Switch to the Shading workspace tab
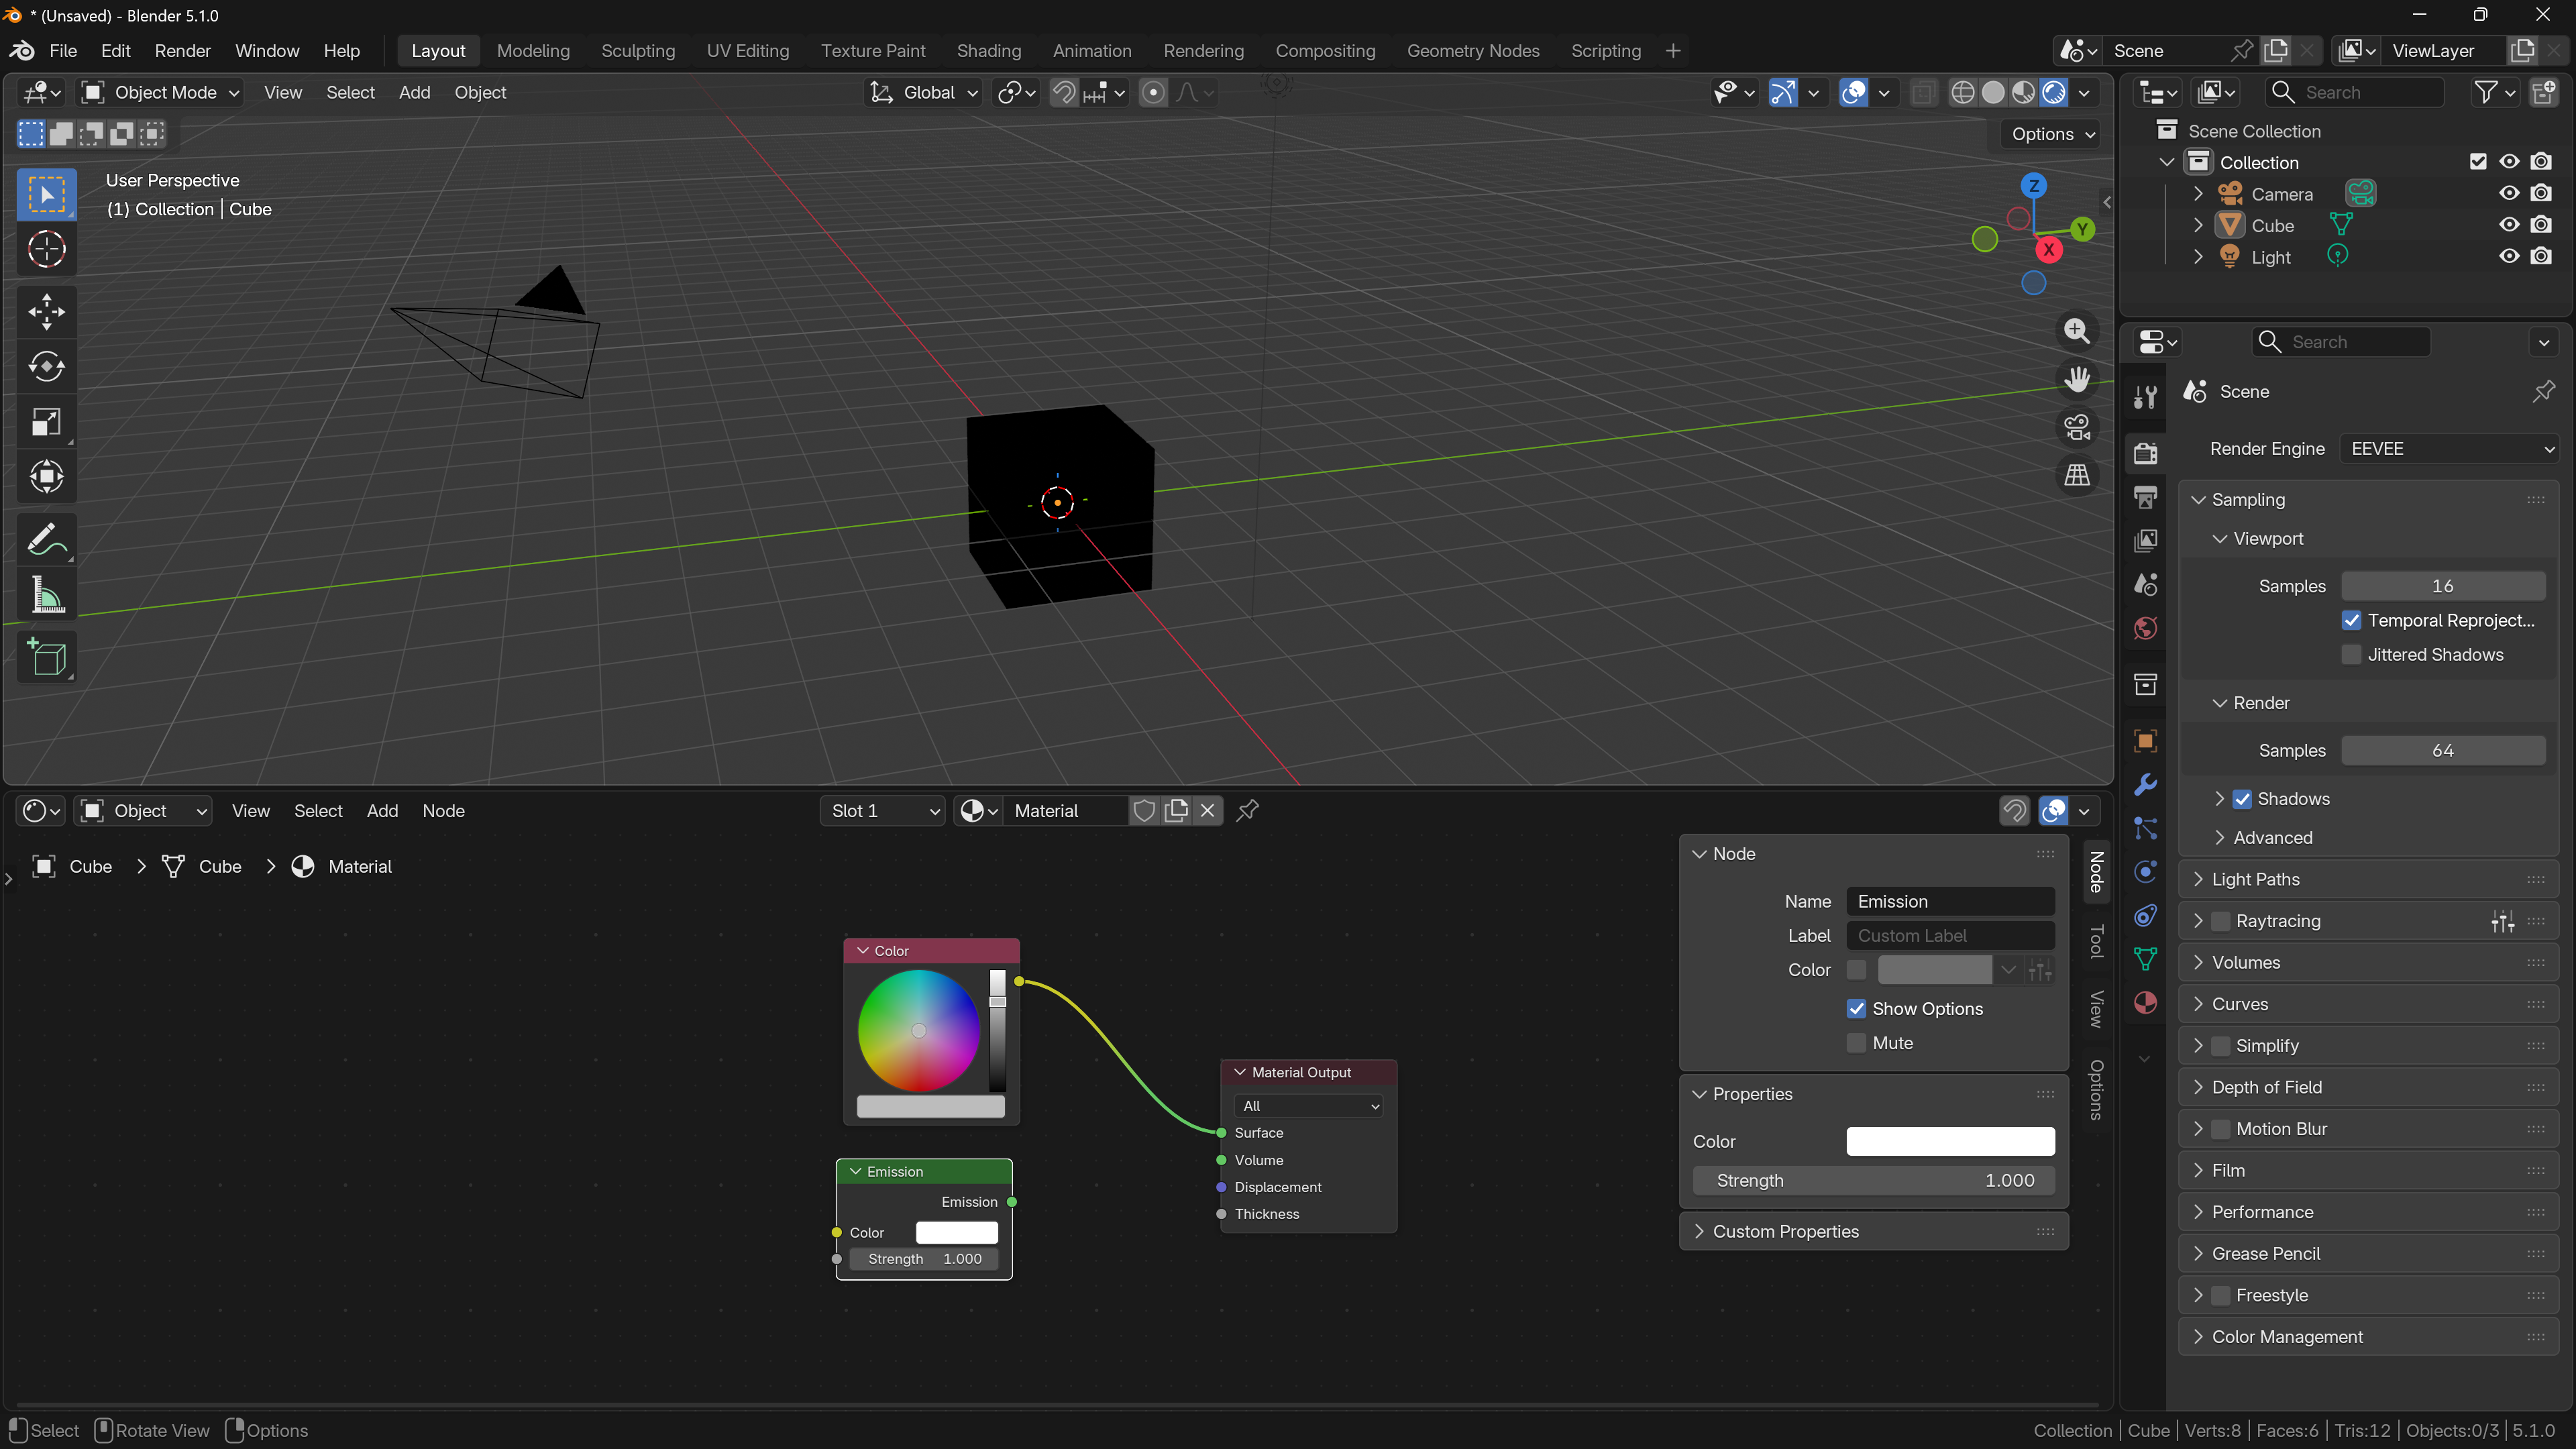Viewport: 2576px width, 1449px height. coord(988,51)
